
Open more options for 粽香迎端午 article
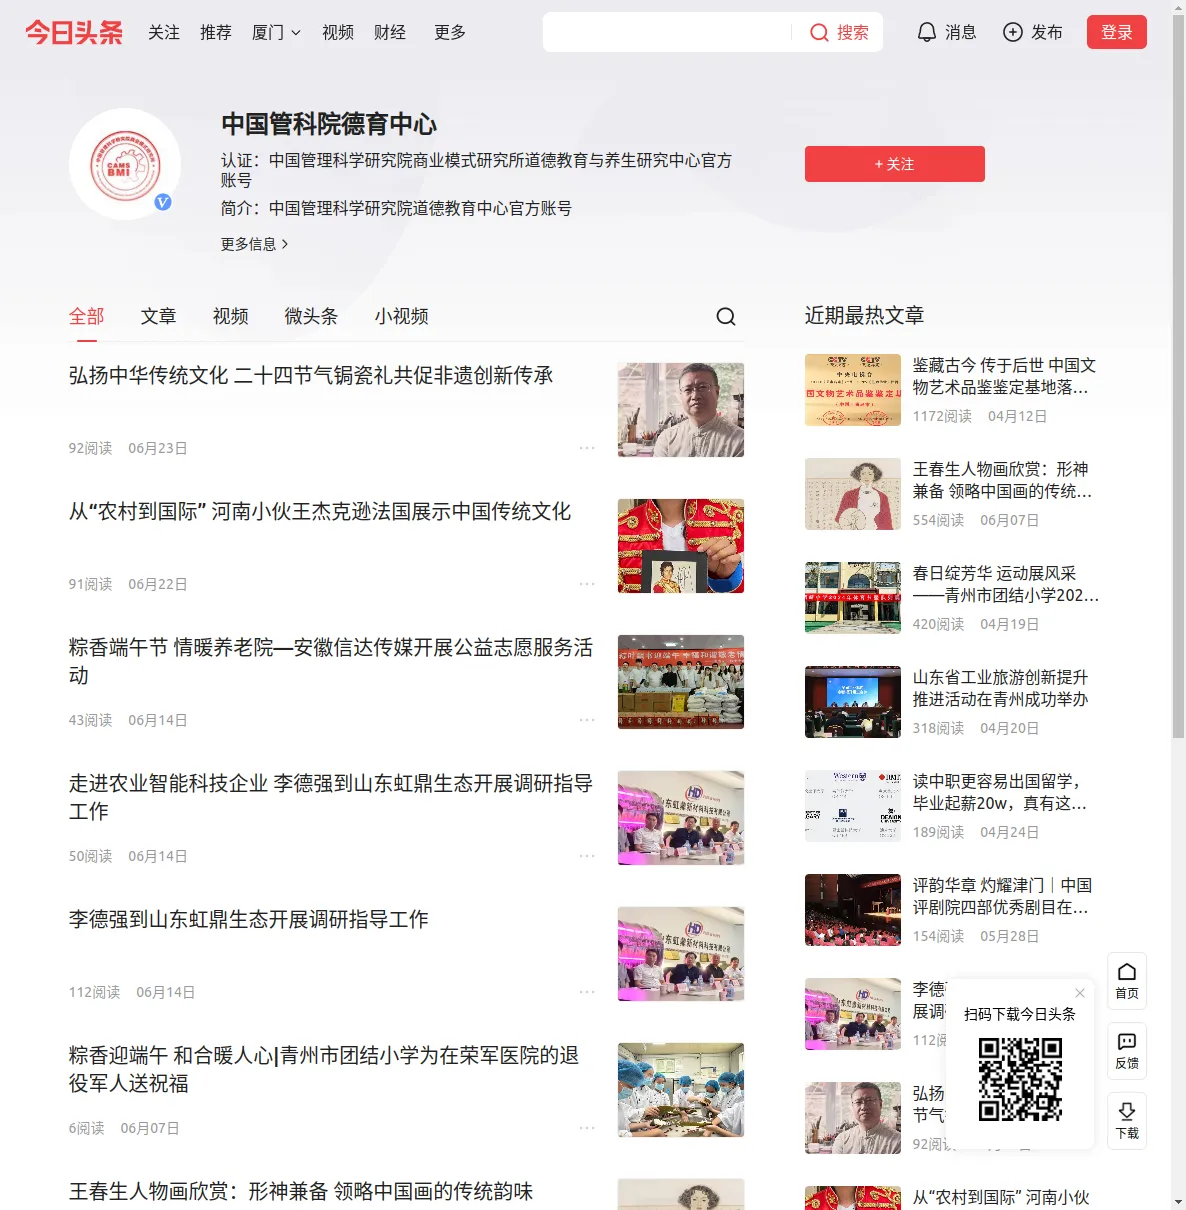(587, 1128)
